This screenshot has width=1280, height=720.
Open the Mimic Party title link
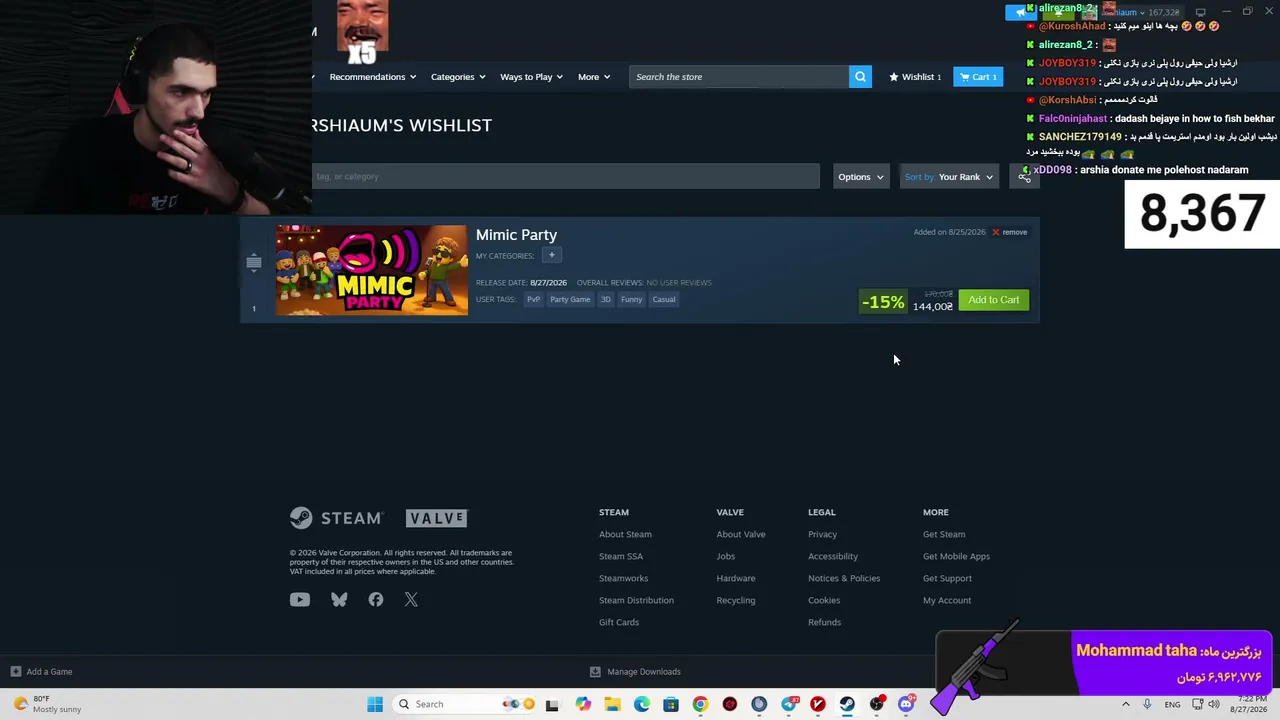click(x=517, y=235)
